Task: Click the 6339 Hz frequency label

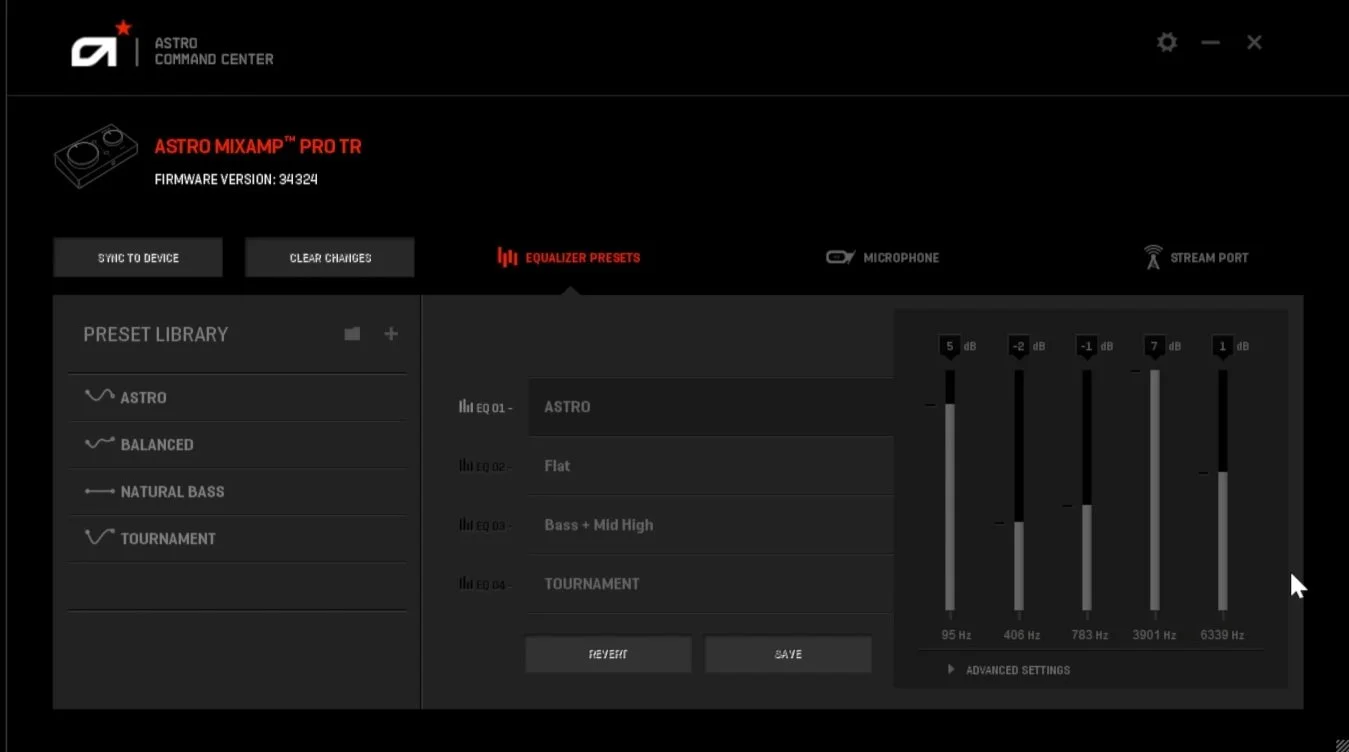Action: pos(1222,635)
